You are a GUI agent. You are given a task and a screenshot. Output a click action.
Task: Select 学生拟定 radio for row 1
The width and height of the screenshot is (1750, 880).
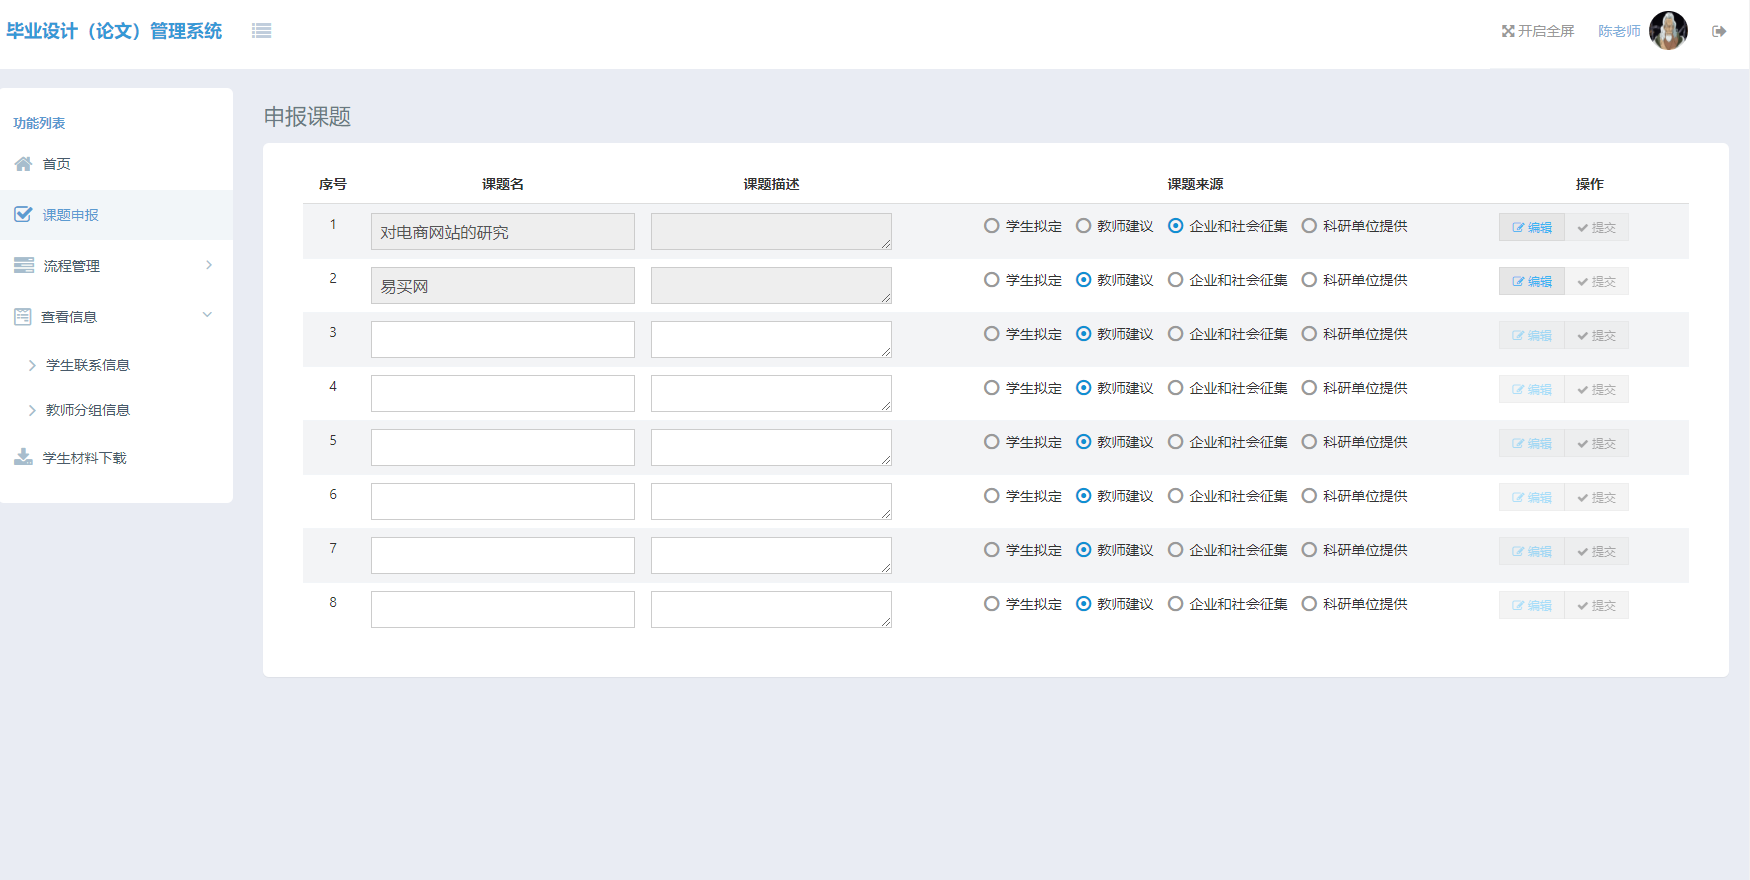(x=991, y=226)
